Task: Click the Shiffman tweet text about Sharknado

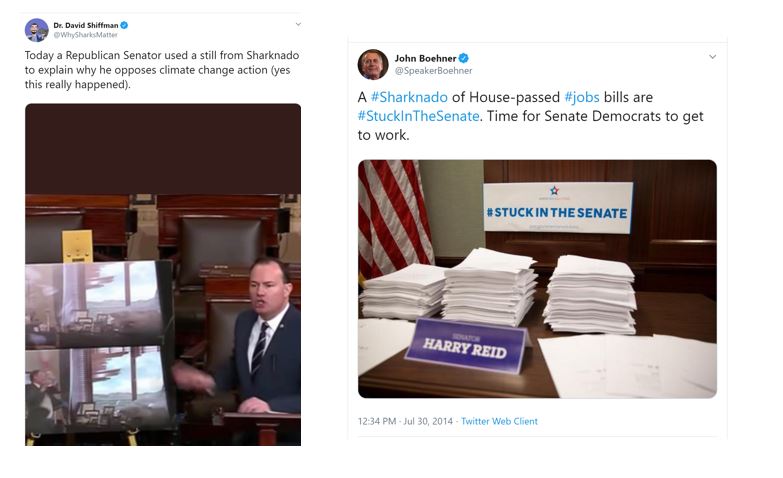Action: click(x=162, y=70)
